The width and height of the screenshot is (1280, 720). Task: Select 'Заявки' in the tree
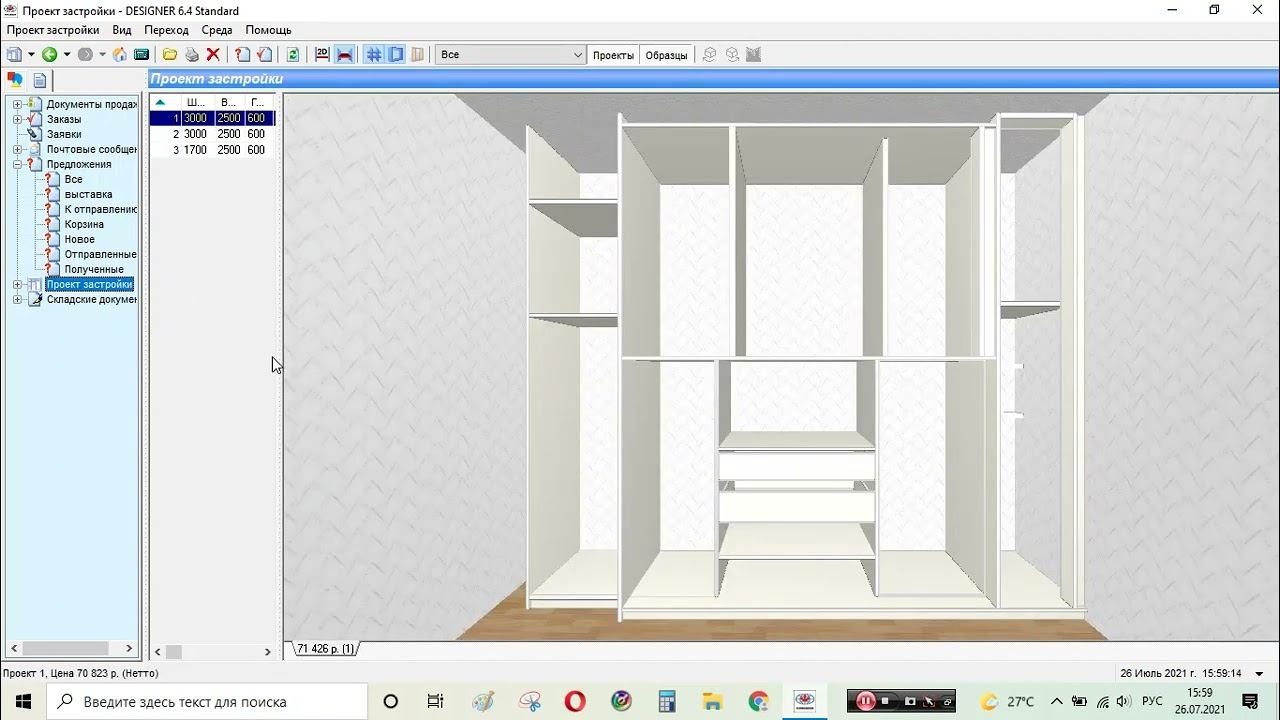tap(64, 134)
